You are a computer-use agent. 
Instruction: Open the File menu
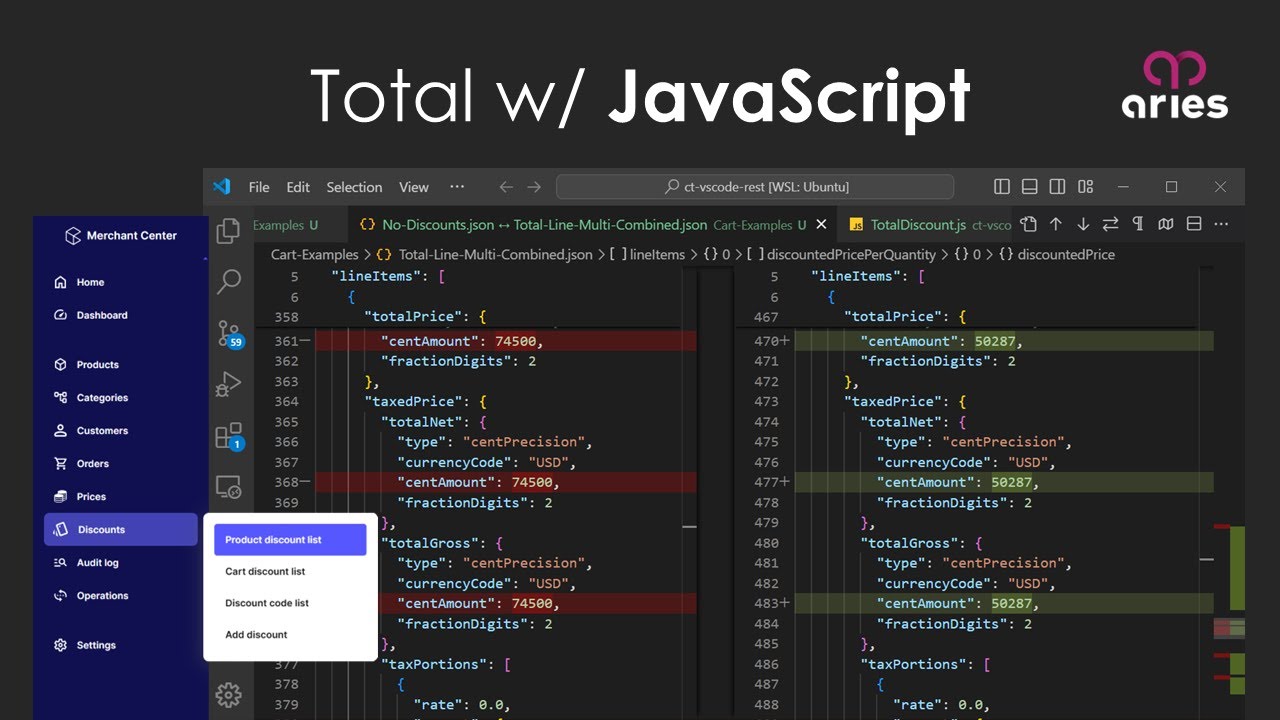click(259, 187)
